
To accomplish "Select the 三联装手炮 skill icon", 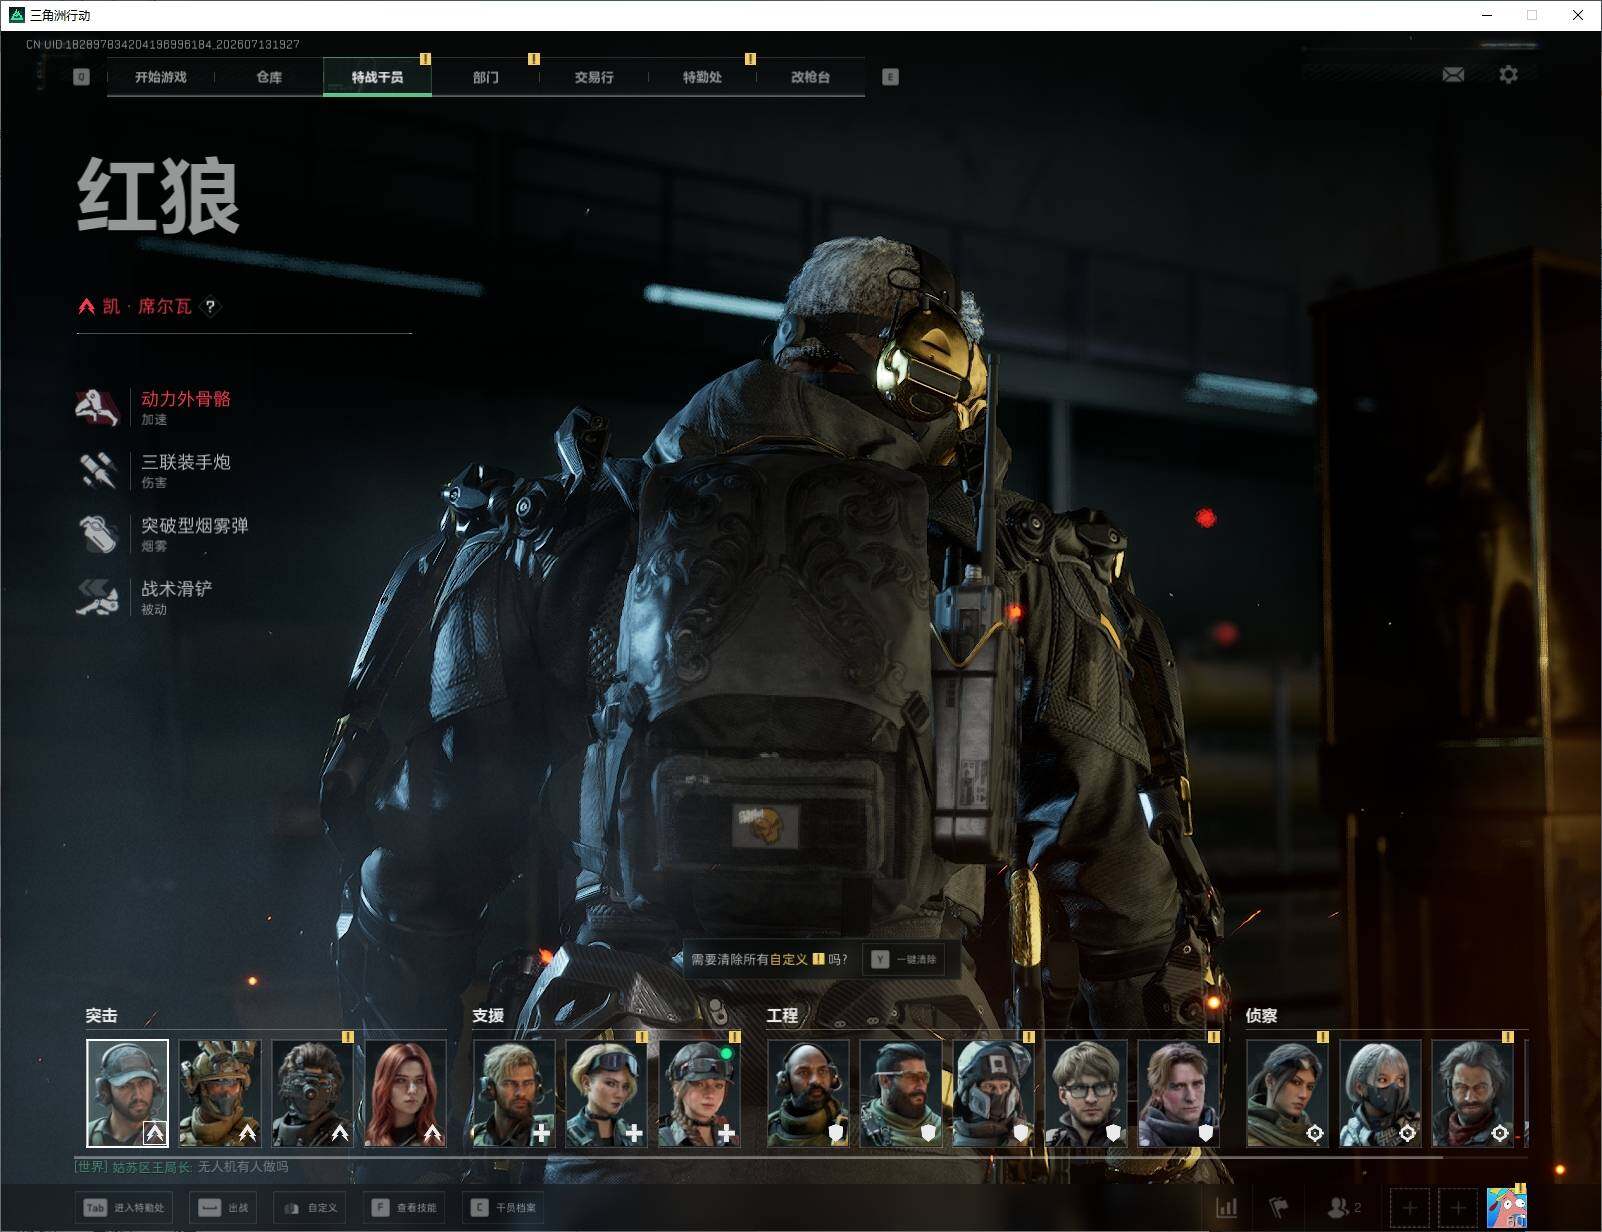I will point(98,470).
